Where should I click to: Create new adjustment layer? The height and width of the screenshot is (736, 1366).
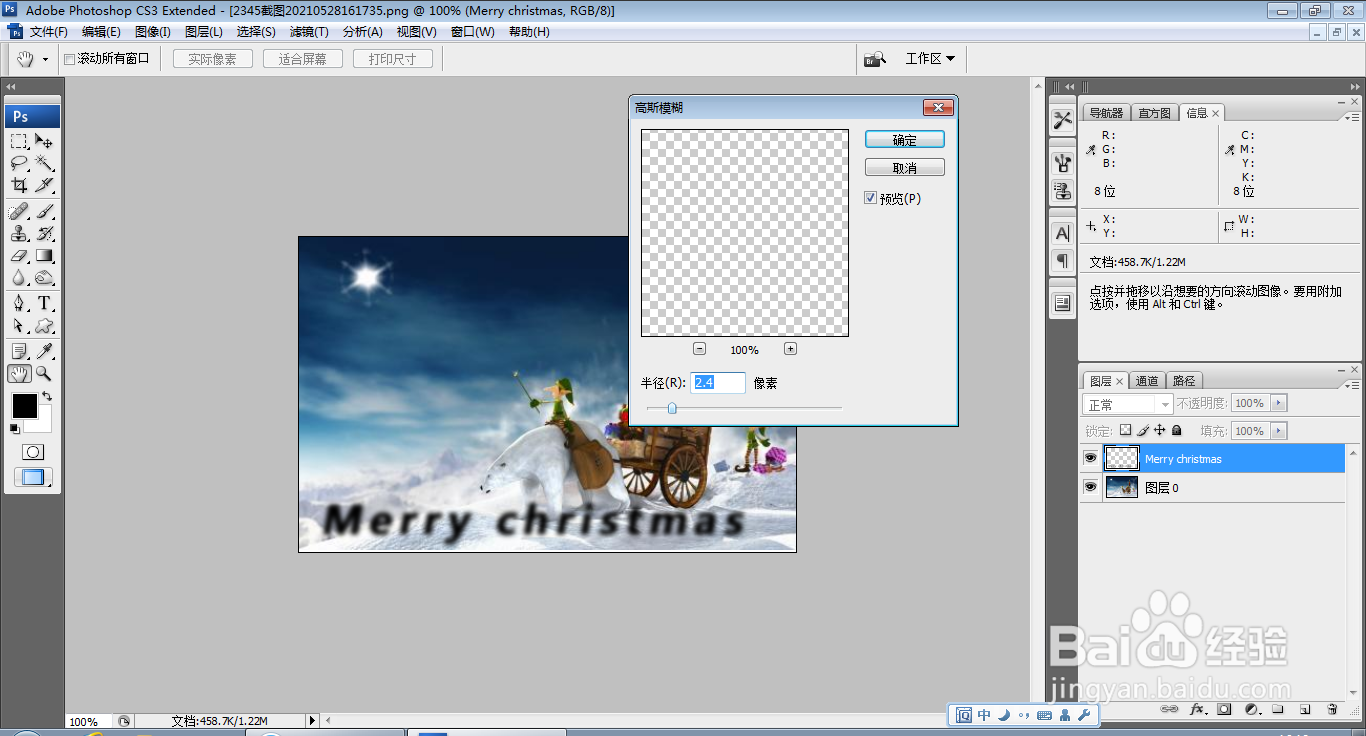point(1251,709)
